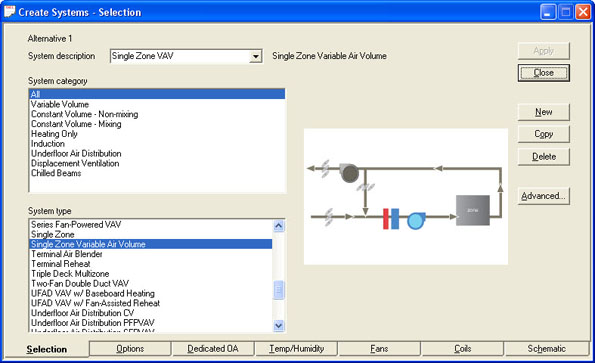This screenshot has width=595, height=363.
Task: Click the System type list up arrow
Action: (279, 226)
